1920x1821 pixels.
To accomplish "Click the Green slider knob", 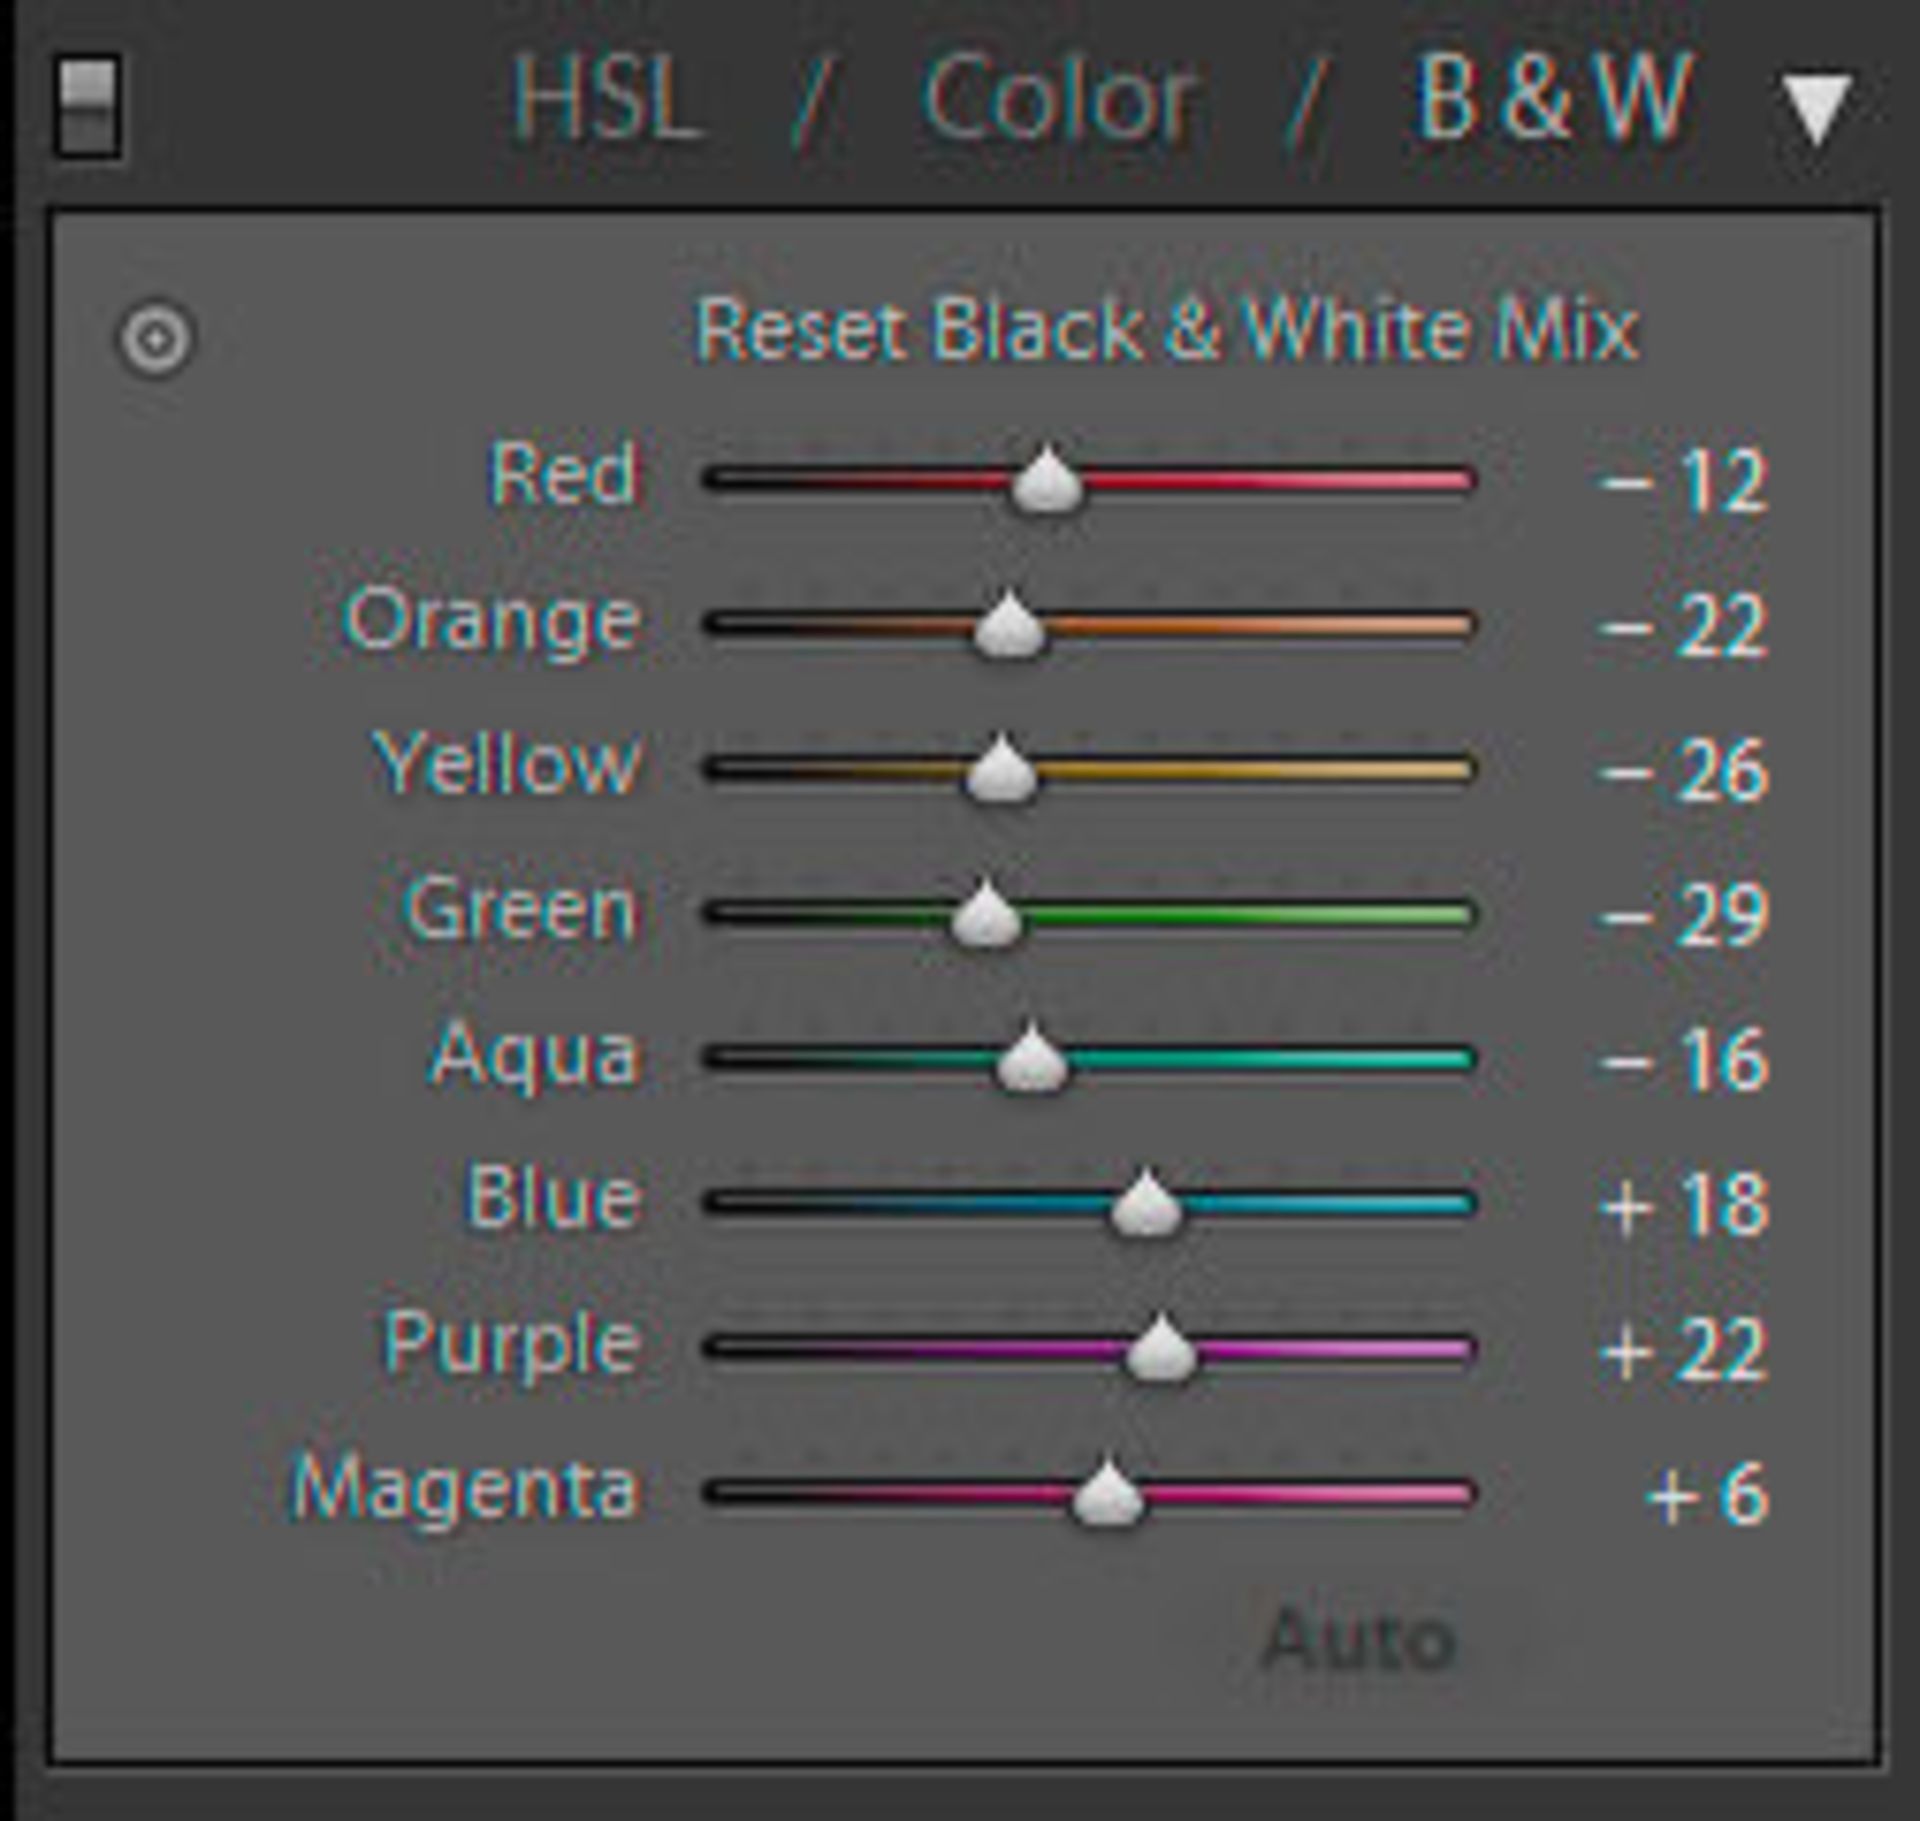I will 986,916.
